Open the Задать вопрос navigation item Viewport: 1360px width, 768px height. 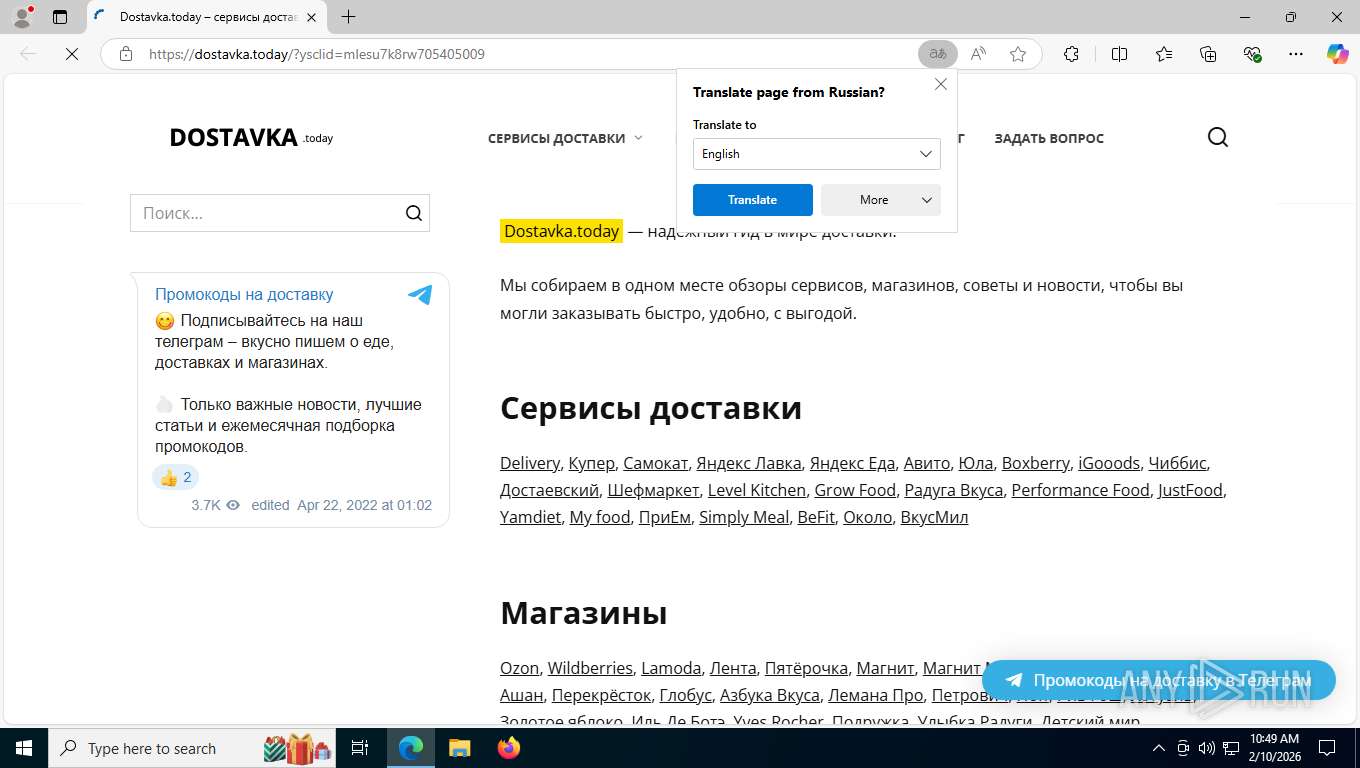coord(1049,138)
